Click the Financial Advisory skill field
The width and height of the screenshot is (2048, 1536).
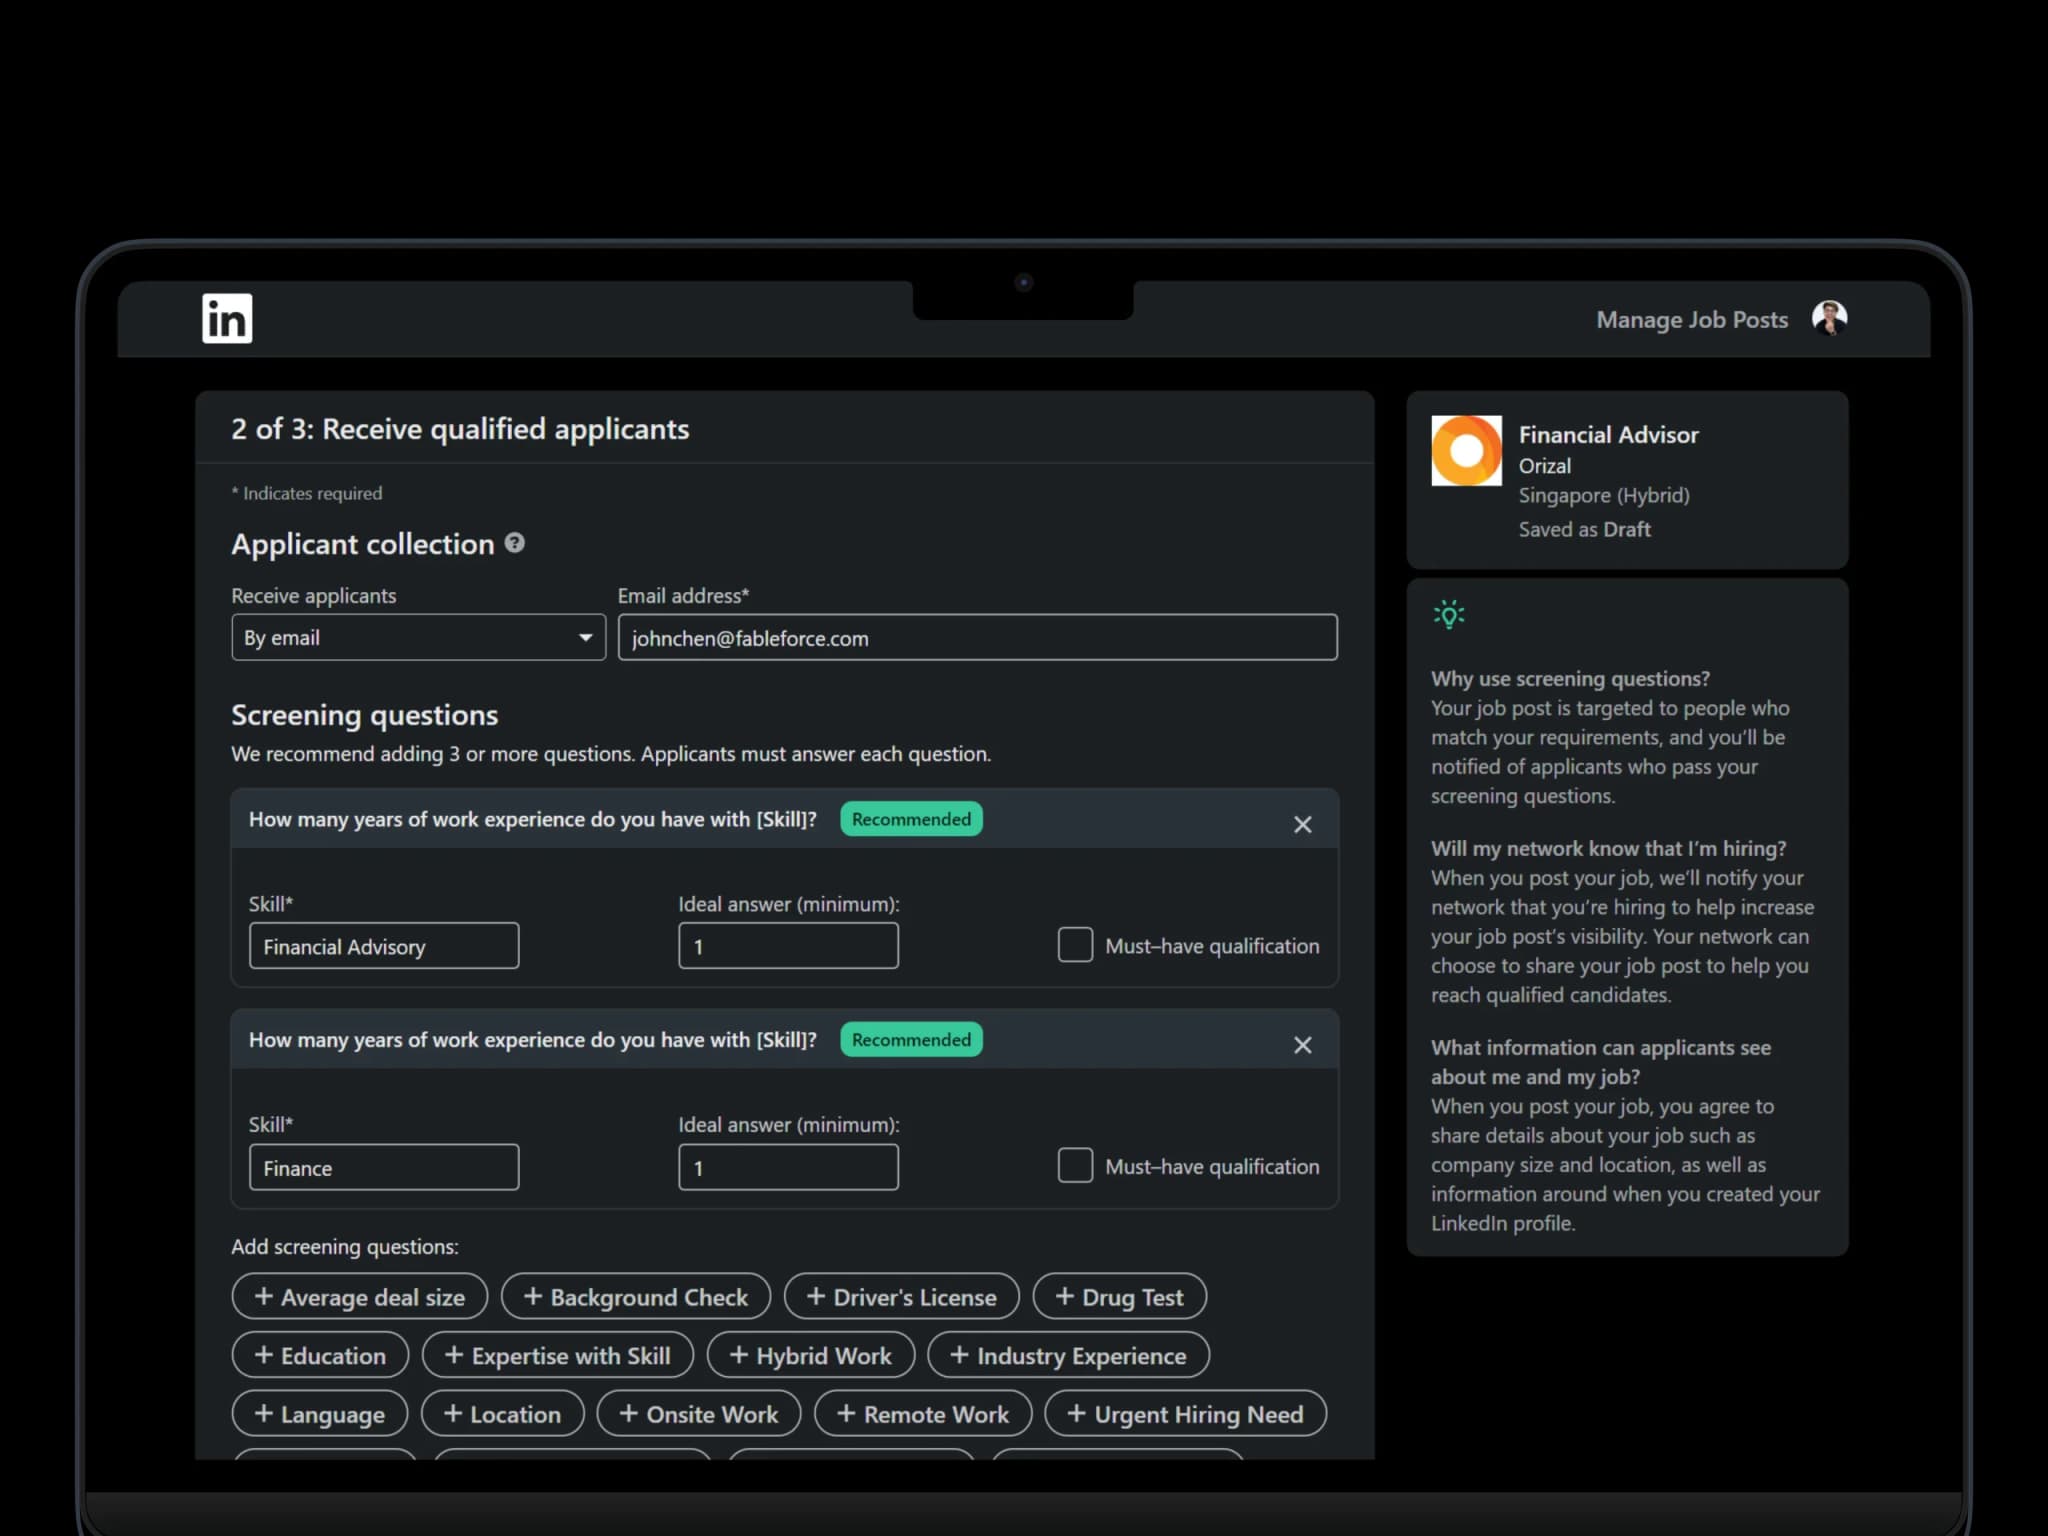[384, 946]
